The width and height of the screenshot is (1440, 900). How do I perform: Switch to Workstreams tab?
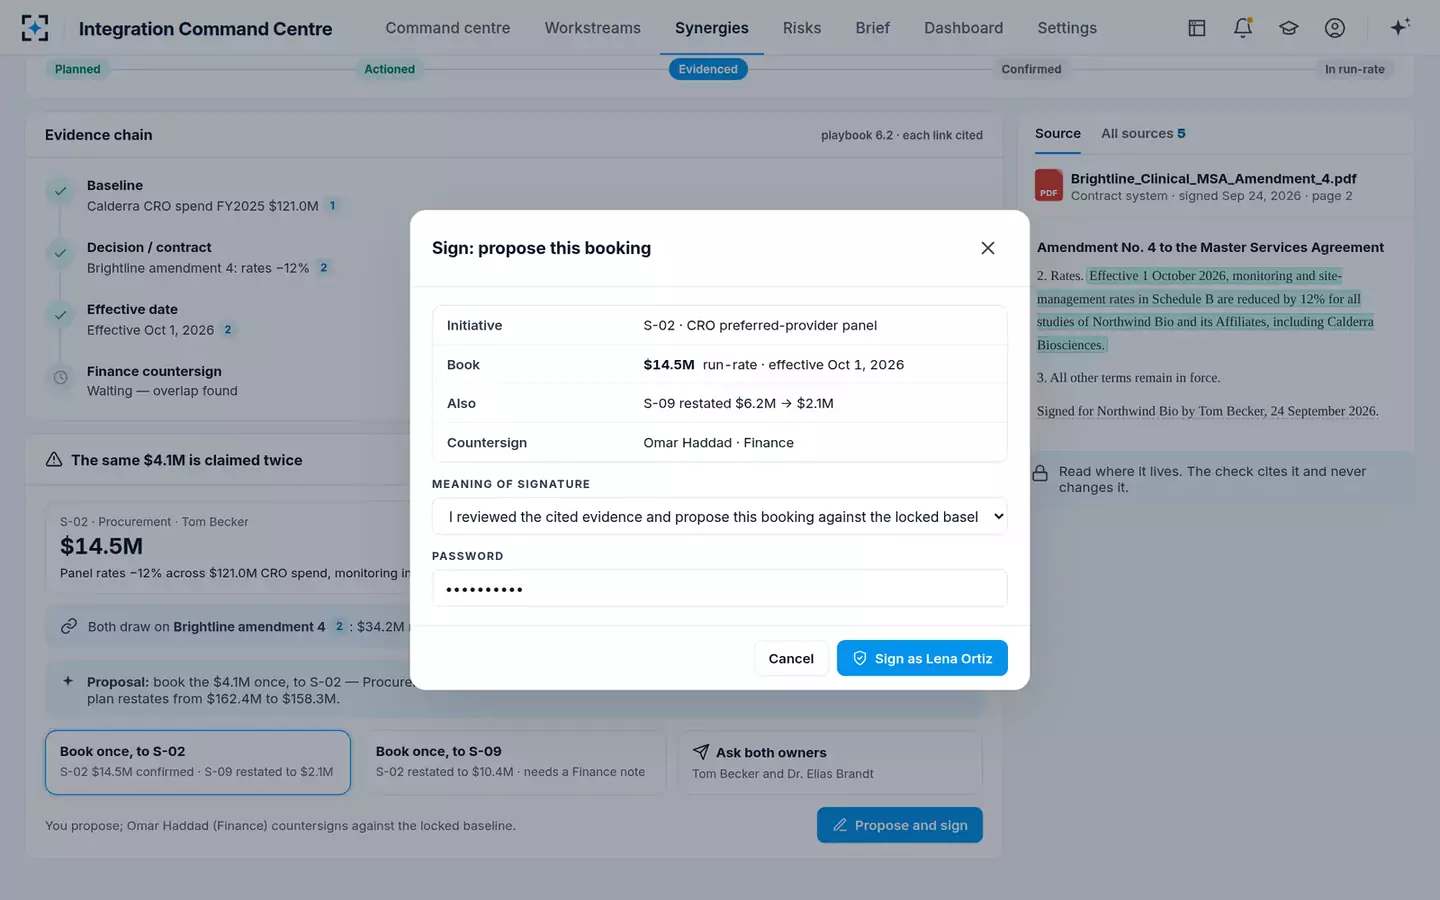(x=593, y=28)
